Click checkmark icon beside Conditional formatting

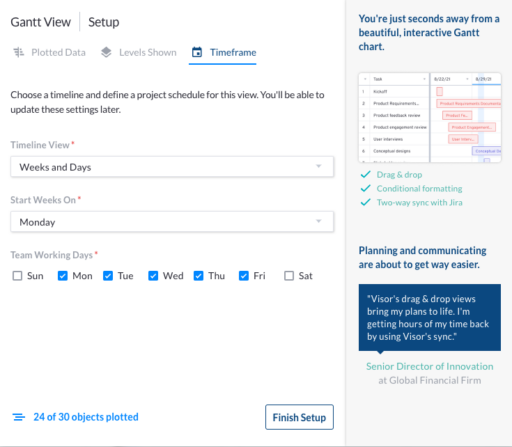pos(366,188)
